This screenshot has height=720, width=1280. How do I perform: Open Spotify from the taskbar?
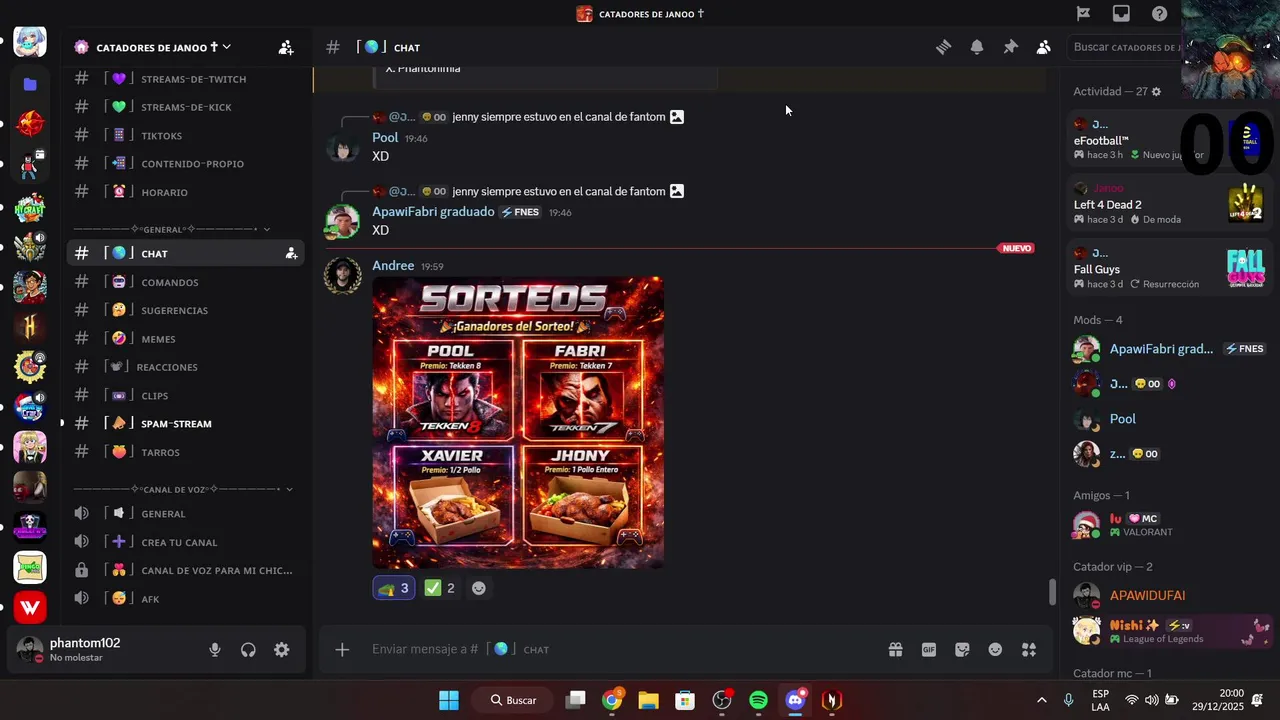click(758, 700)
